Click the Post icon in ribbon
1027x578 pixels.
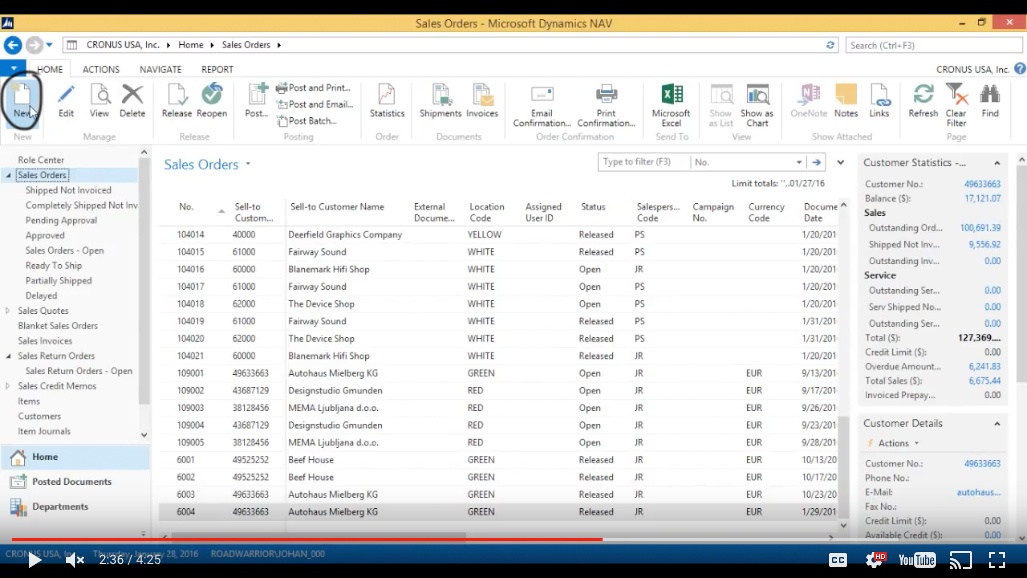pos(256,100)
